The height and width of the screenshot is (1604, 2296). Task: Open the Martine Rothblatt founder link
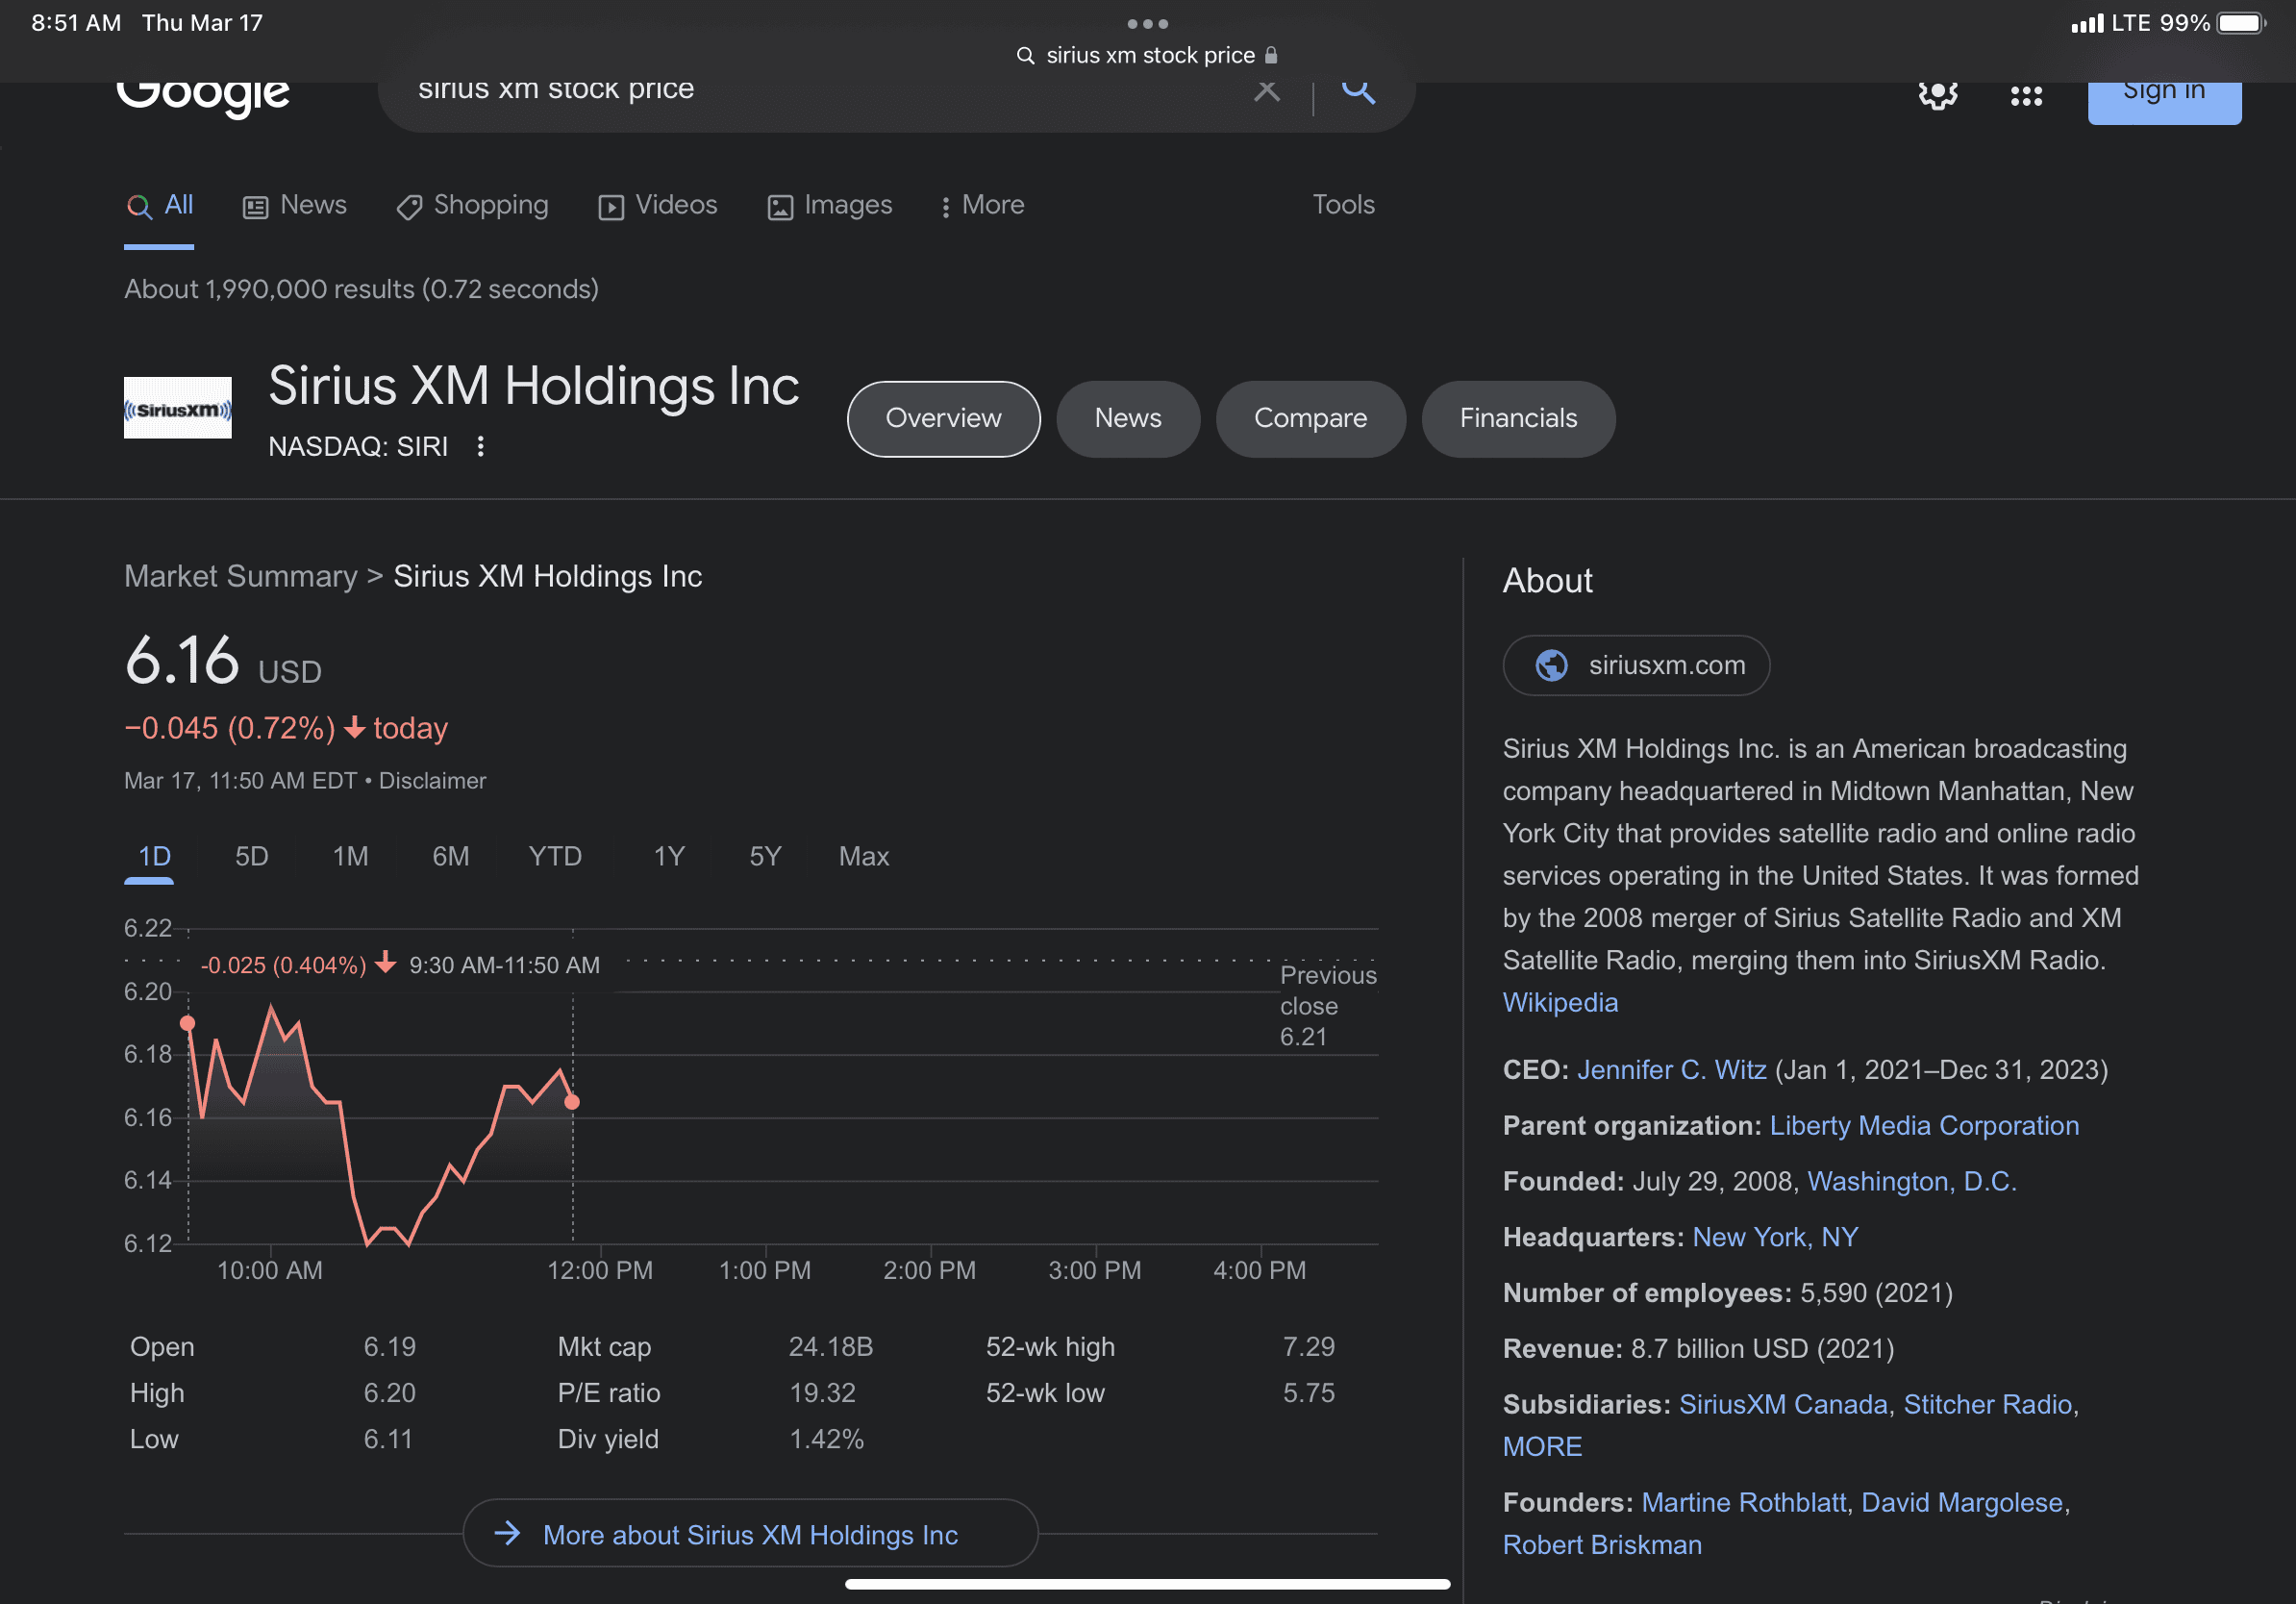[x=1743, y=1503]
